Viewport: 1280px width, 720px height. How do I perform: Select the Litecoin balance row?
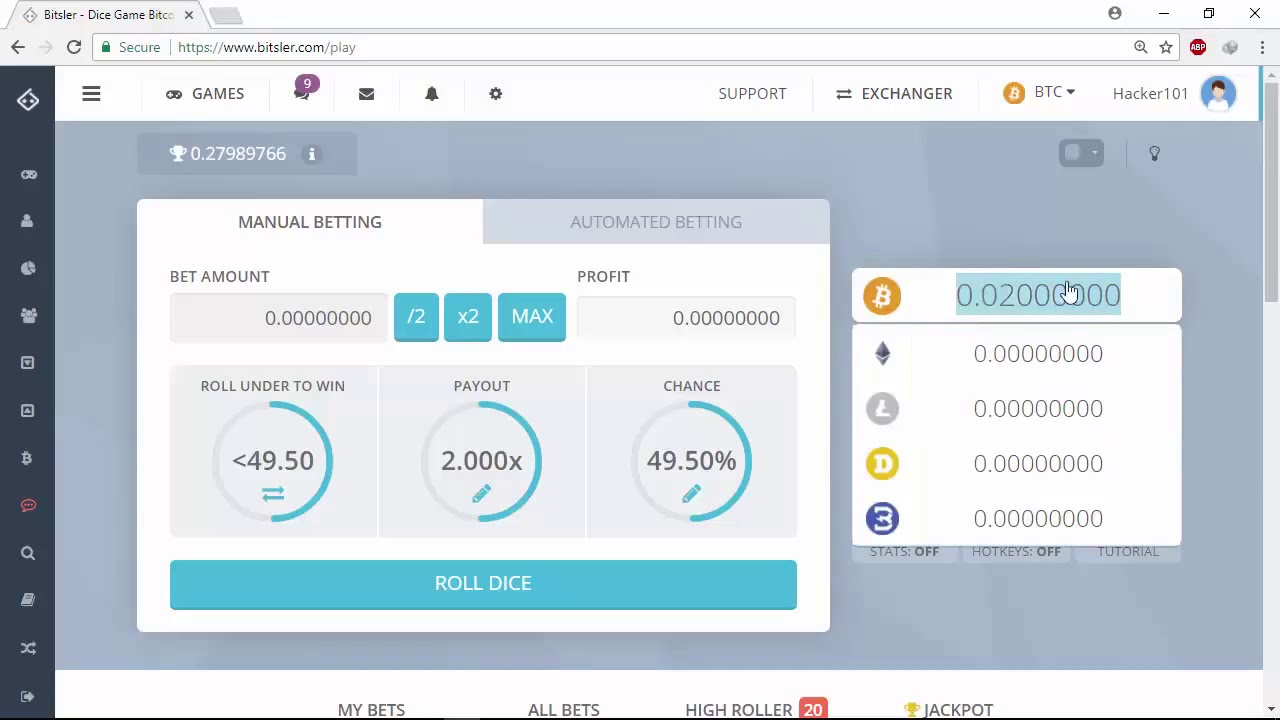1016,409
